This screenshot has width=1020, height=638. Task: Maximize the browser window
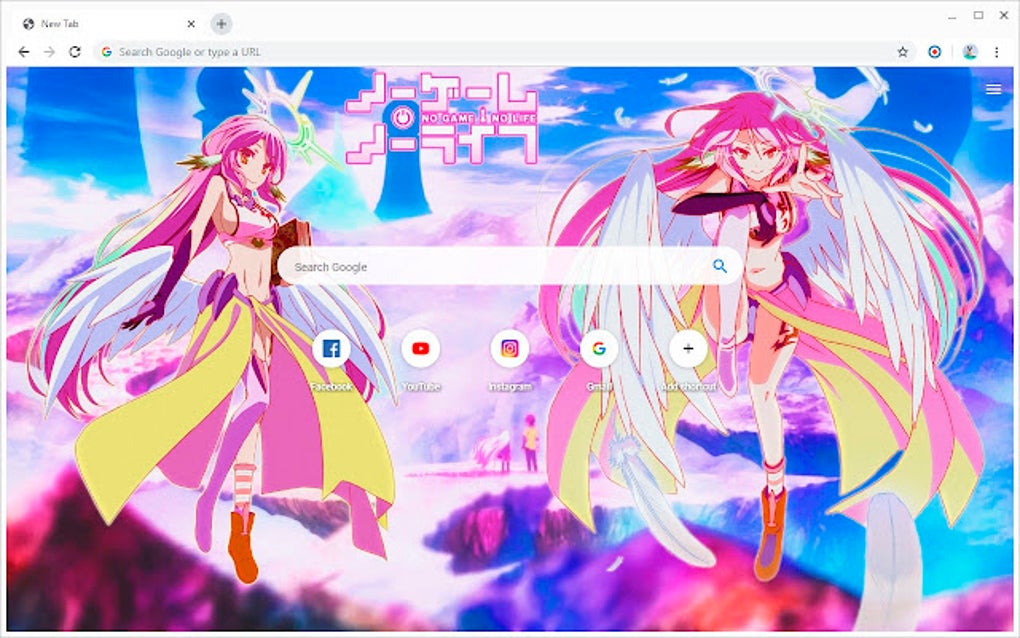point(978,15)
